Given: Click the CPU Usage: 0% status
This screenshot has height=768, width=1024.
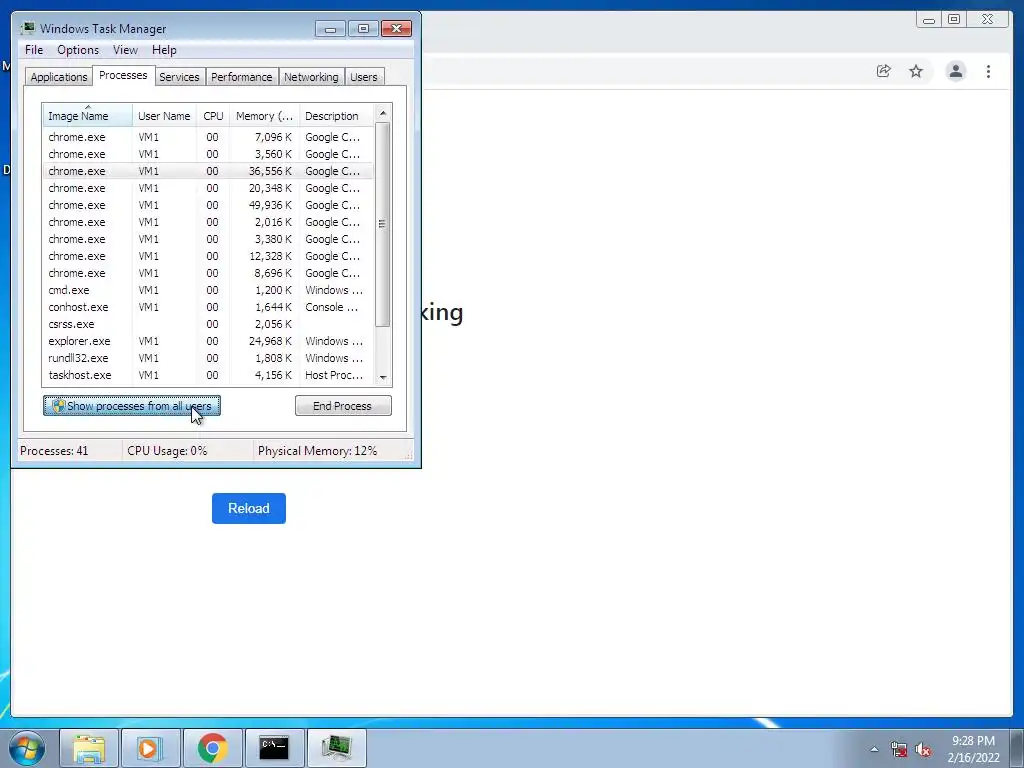Looking at the screenshot, I should point(167,451).
